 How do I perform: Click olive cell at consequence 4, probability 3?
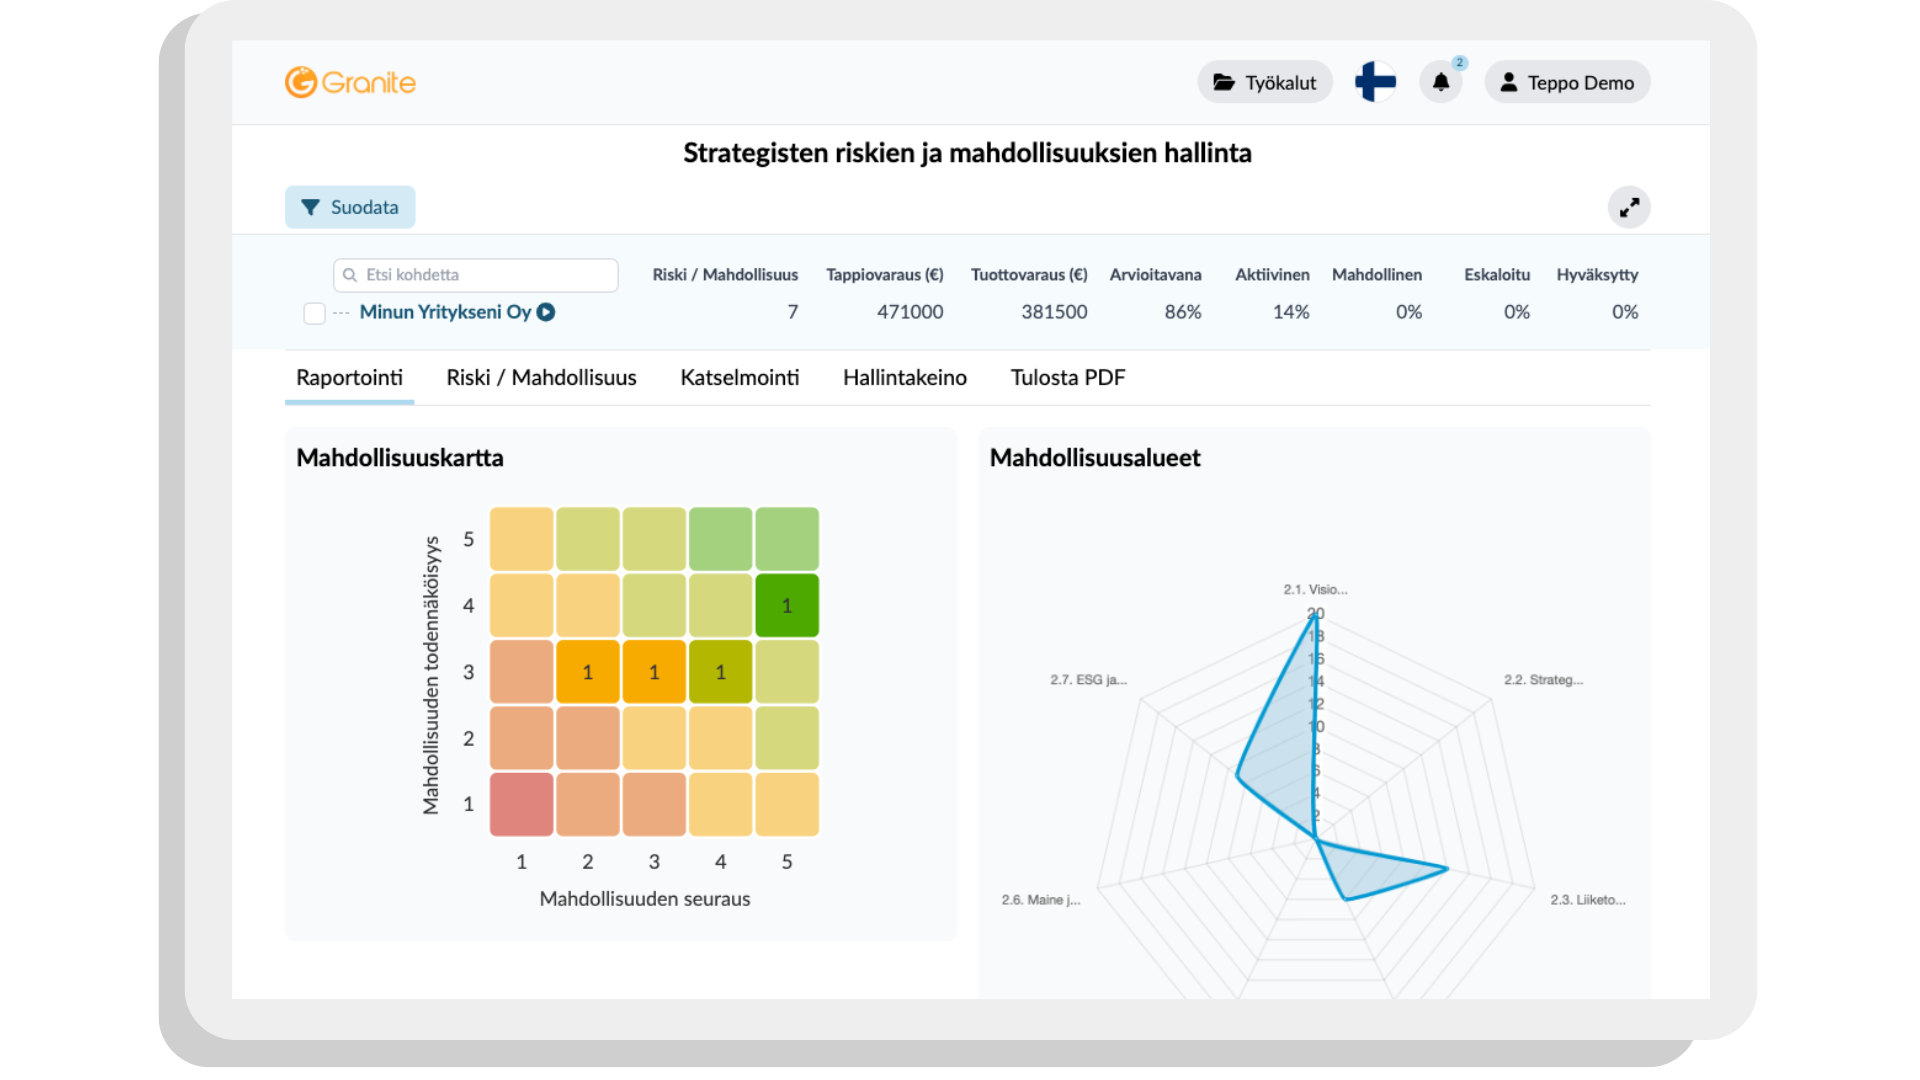tap(720, 672)
